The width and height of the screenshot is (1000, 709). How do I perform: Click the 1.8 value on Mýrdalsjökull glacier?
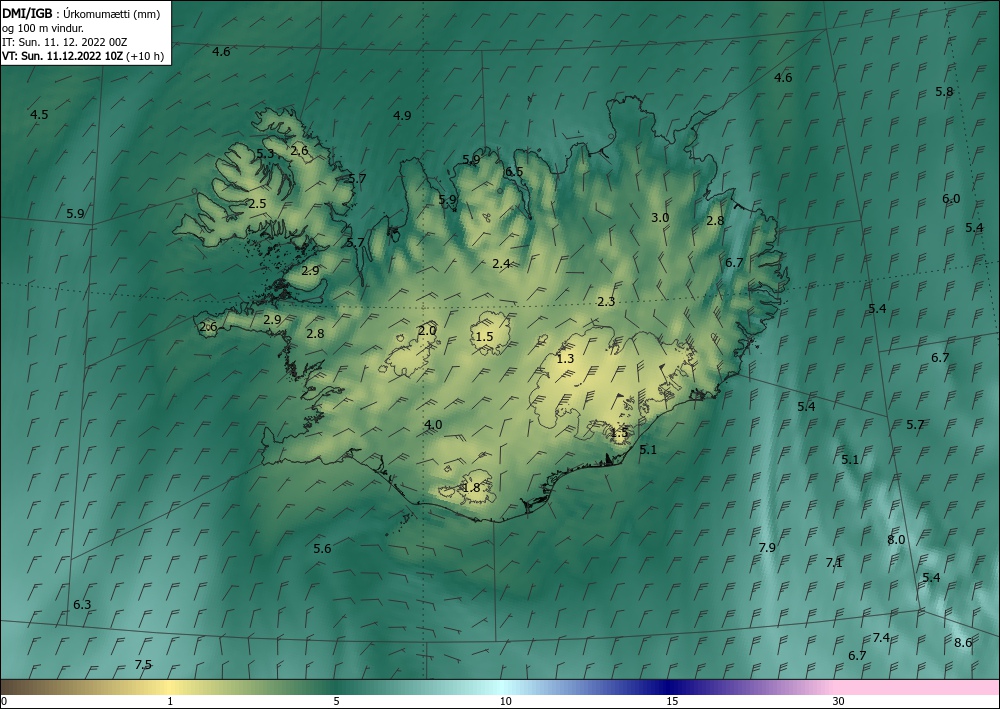tap(471, 488)
